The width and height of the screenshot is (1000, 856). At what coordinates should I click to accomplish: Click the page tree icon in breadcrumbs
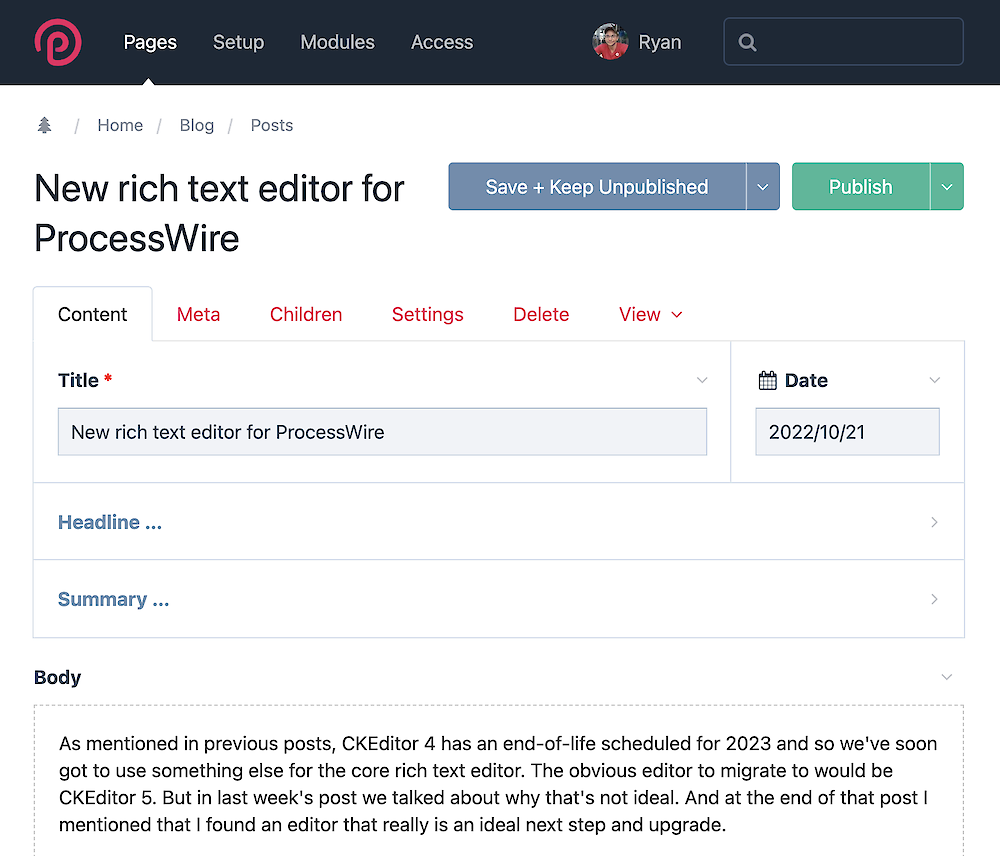pyautogui.click(x=44, y=125)
